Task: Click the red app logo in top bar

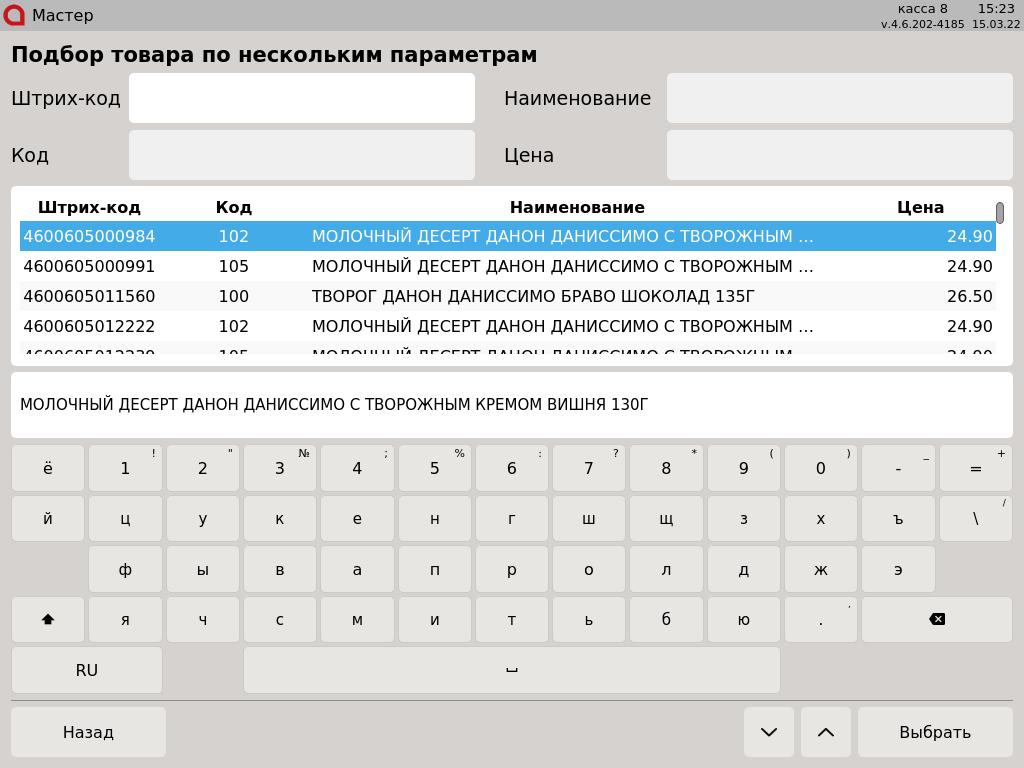Action: pos(14,15)
